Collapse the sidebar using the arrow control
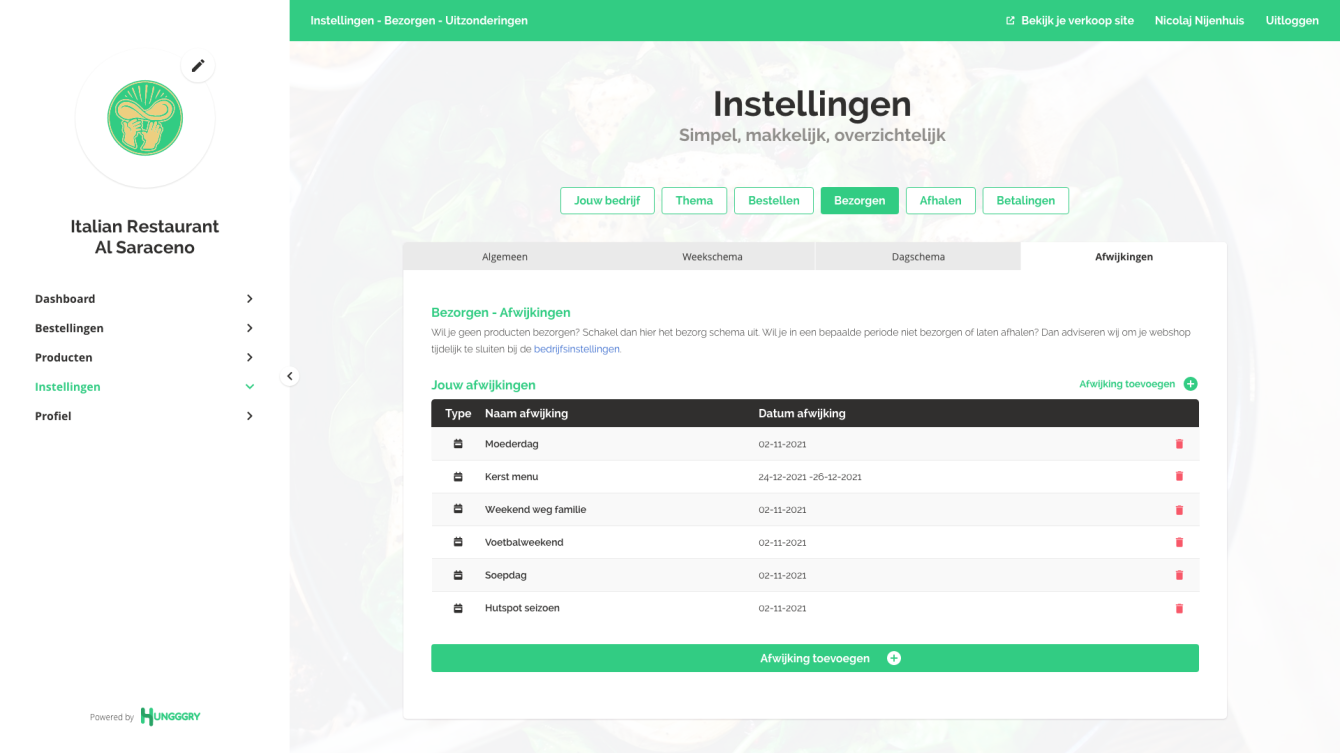 tap(290, 375)
